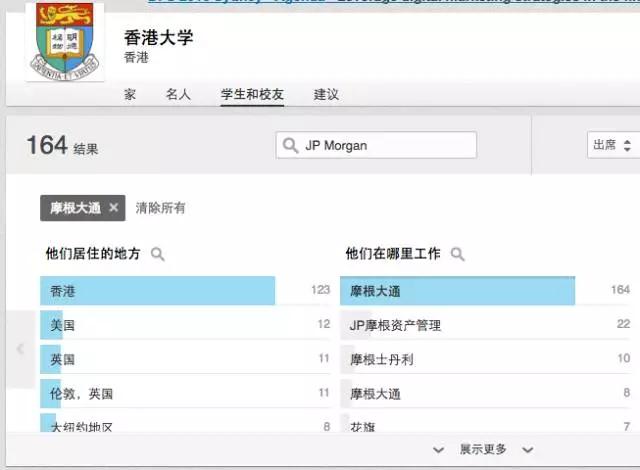Switch to the 家 tab
Image resolution: width=640 pixels, height=470 pixels.
130,95
